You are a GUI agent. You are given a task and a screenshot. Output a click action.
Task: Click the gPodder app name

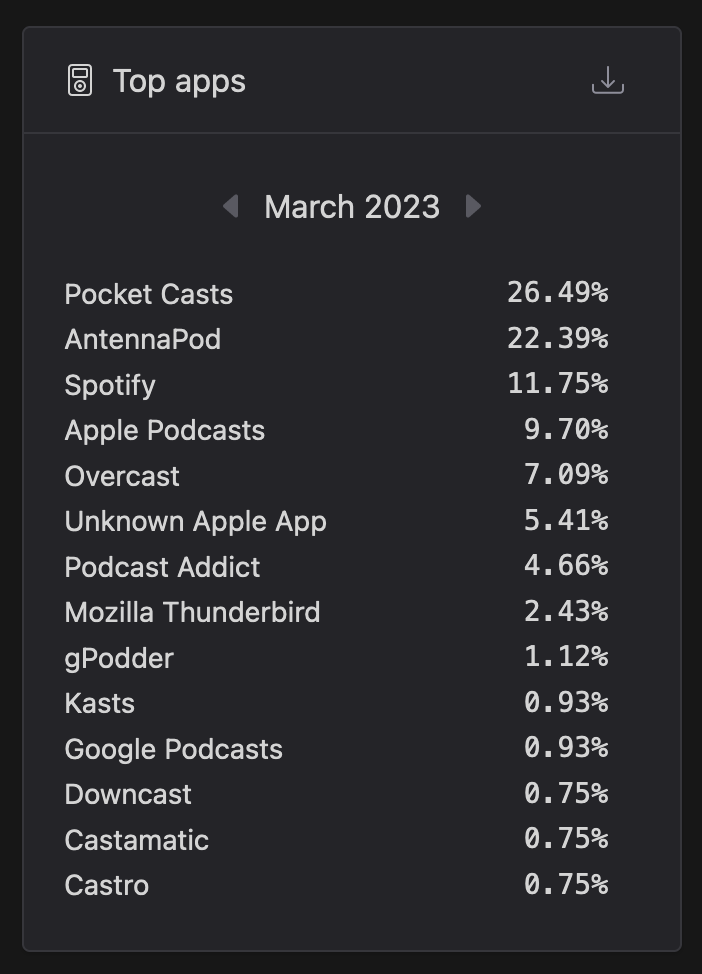pyautogui.click(x=119, y=658)
